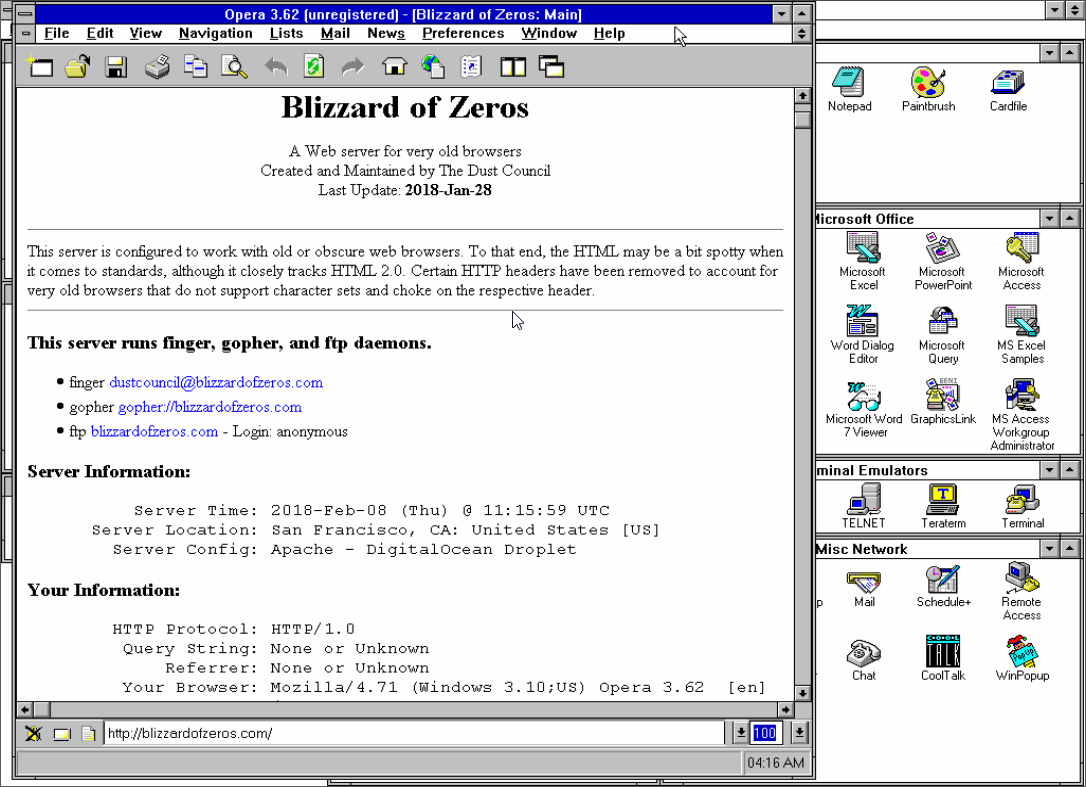Go to the home page icon
Image resolution: width=1086 pixels, height=787 pixels.
(x=394, y=67)
